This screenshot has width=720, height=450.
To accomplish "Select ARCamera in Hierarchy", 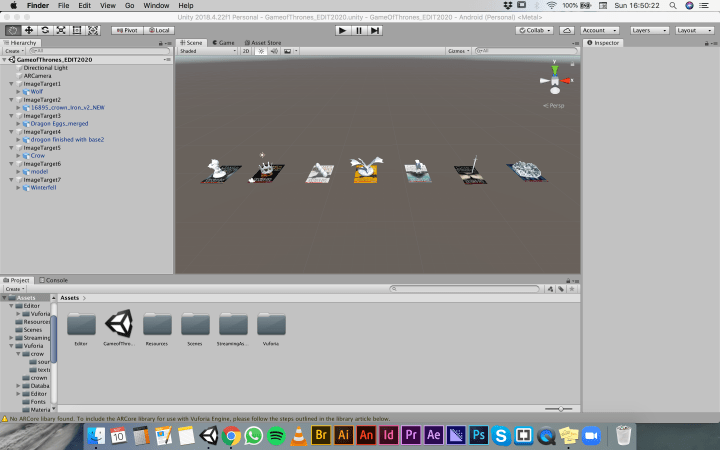I will tap(37, 76).
